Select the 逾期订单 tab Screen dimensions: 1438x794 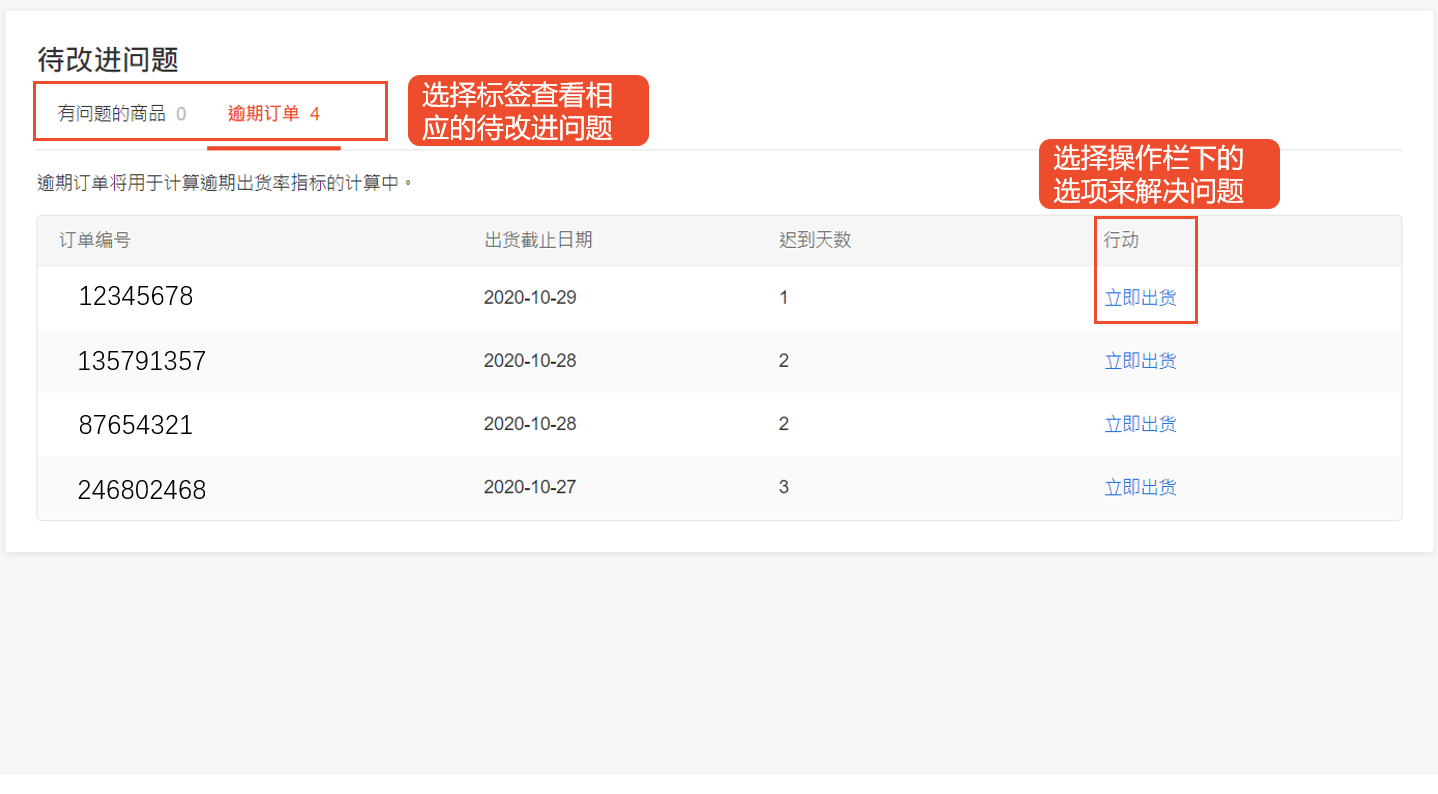pos(274,114)
